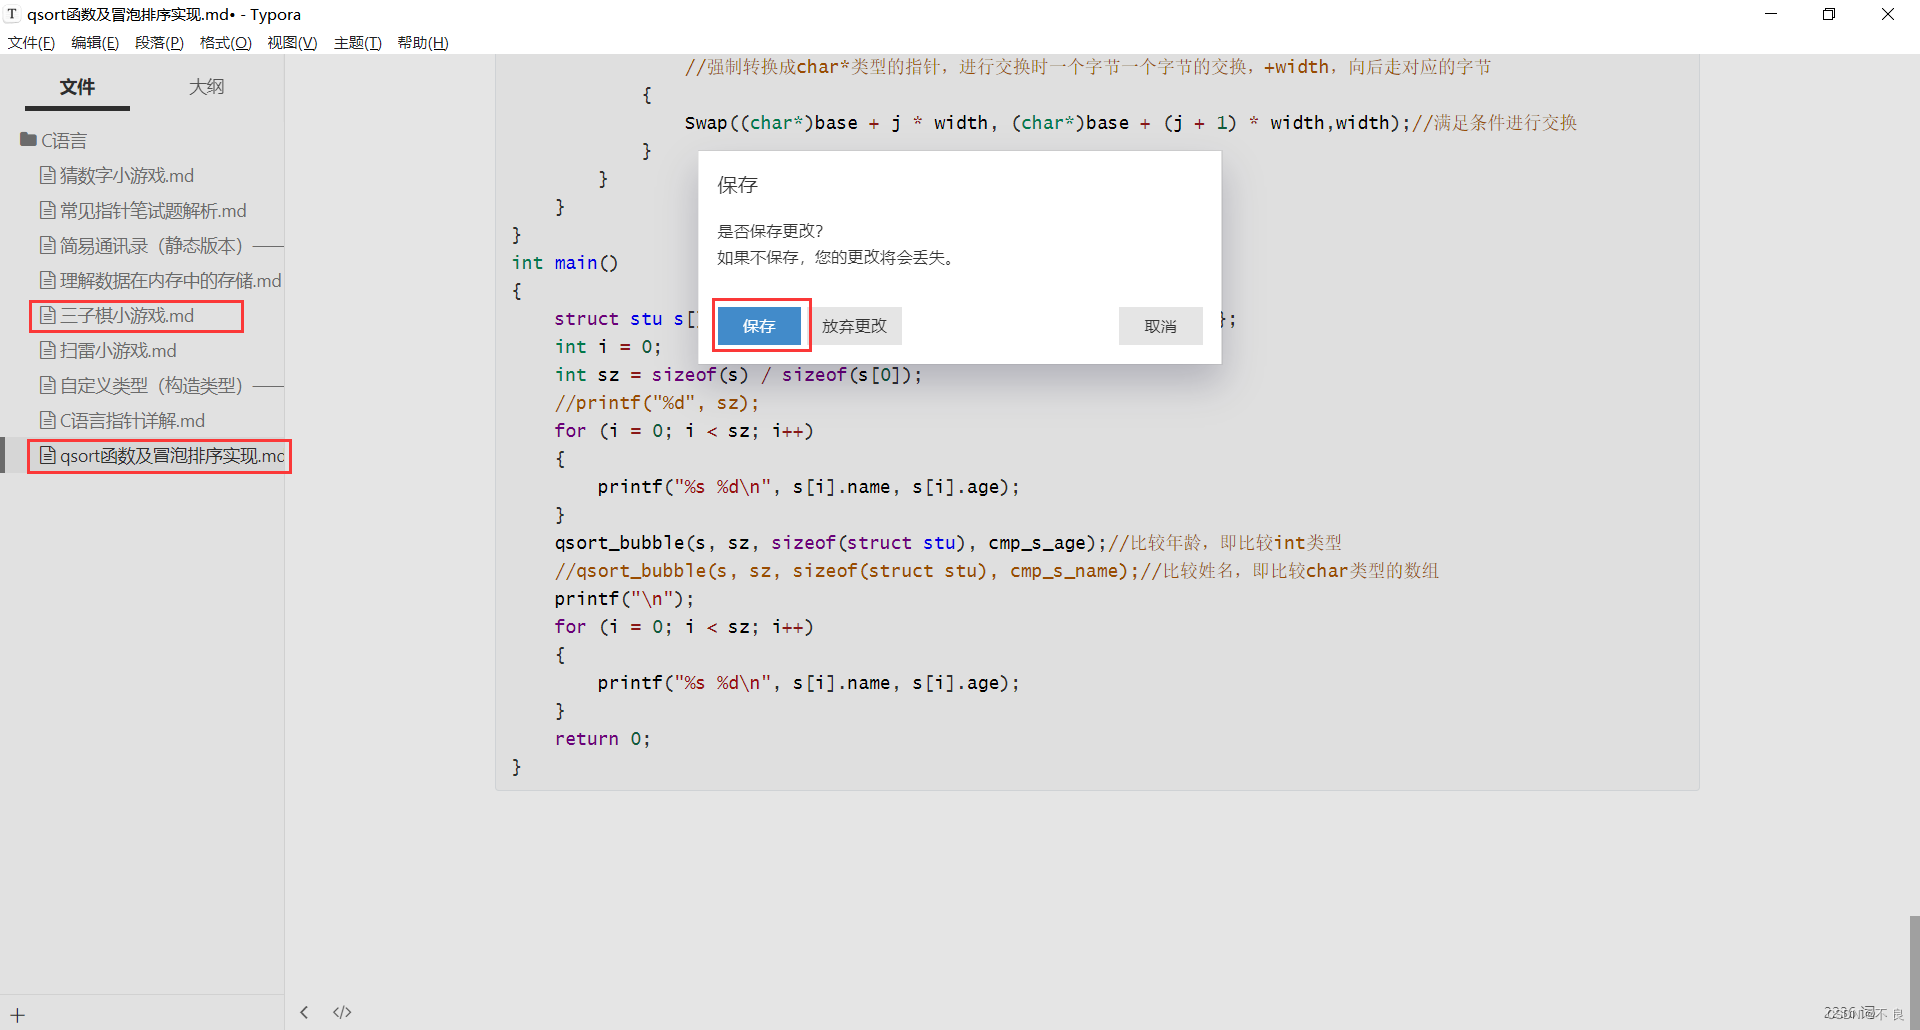Open the 主题(T) menu
The height and width of the screenshot is (1030, 1920).
point(357,43)
